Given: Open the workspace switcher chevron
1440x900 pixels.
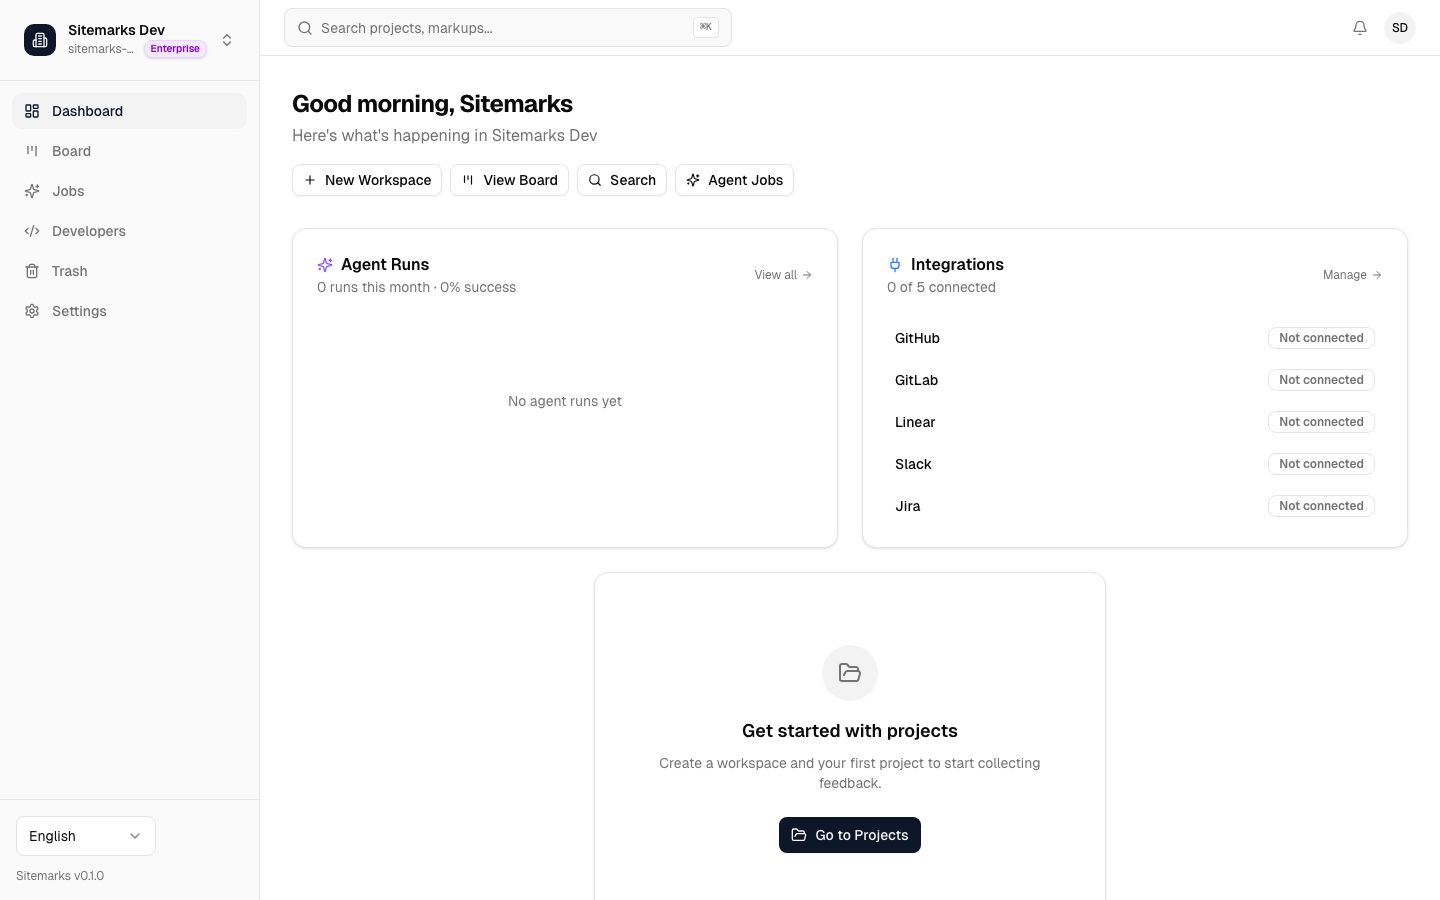Looking at the screenshot, I should (227, 40).
